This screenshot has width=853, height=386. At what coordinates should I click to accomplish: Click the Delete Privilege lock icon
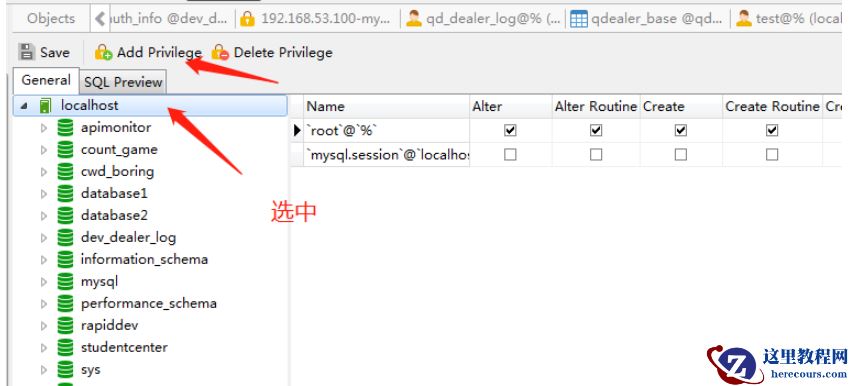[x=220, y=52]
